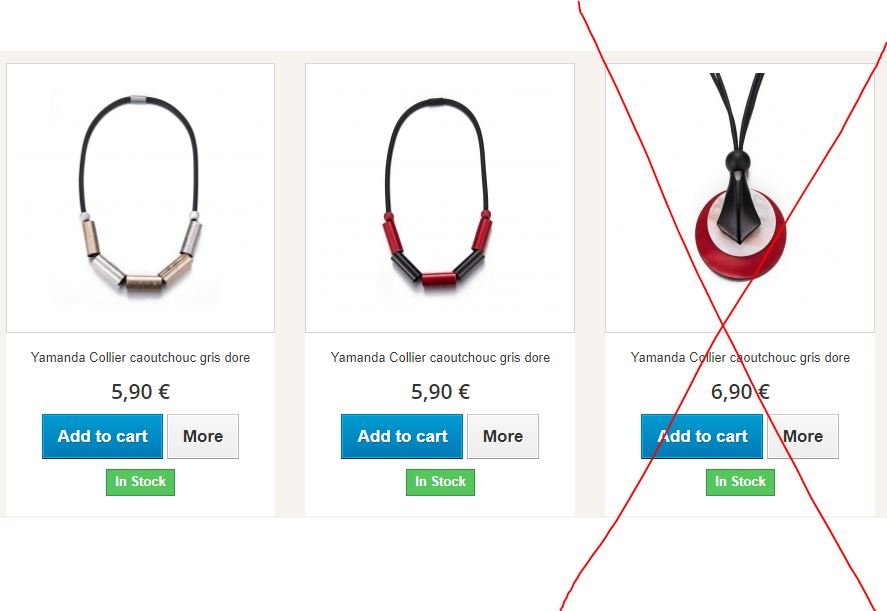
Task: Click In Stock badge of the pendant necklace
Action: pos(740,482)
